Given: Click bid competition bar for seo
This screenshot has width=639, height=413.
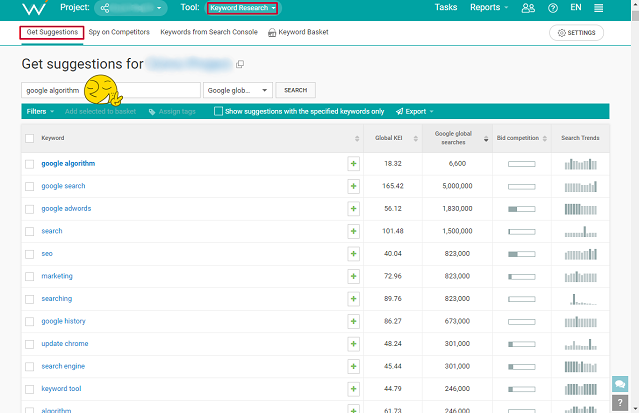Looking at the screenshot, I should tap(522, 254).
